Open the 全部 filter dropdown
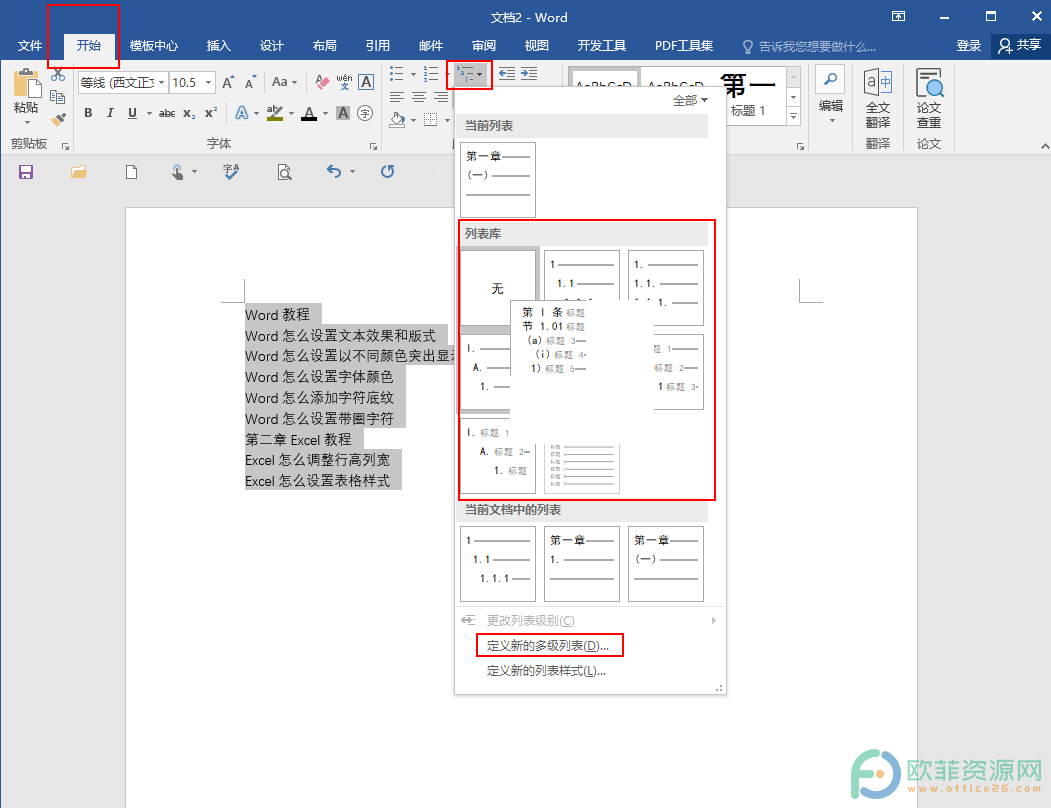Screen dimensions: 1051x808 click(x=690, y=101)
